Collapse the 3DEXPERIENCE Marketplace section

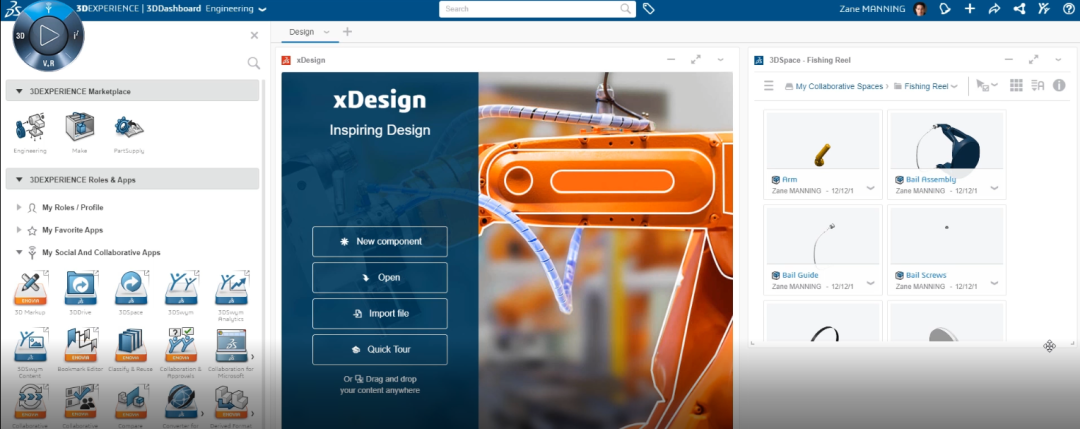(x=19, y=91)
